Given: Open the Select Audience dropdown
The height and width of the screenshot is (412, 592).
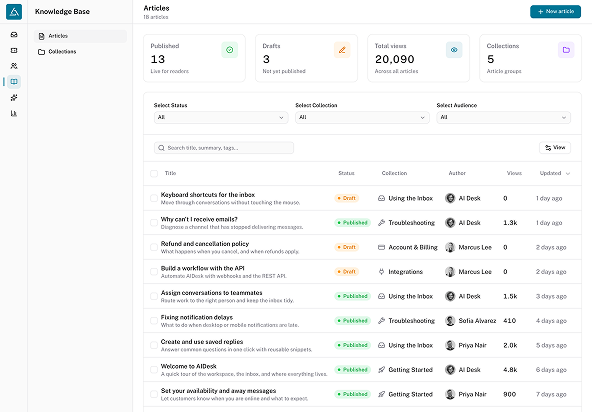Looking at the screenshot, I should click(503, 117).
